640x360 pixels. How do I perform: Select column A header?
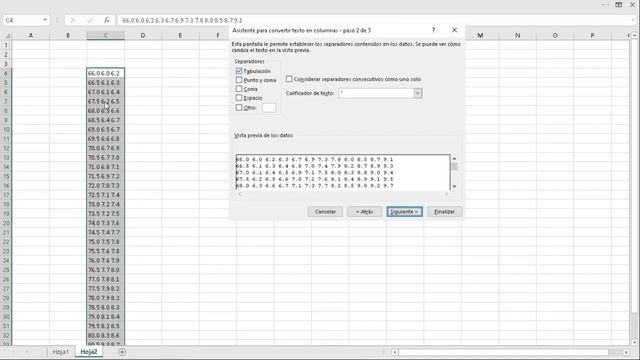[x=31, y=36]
